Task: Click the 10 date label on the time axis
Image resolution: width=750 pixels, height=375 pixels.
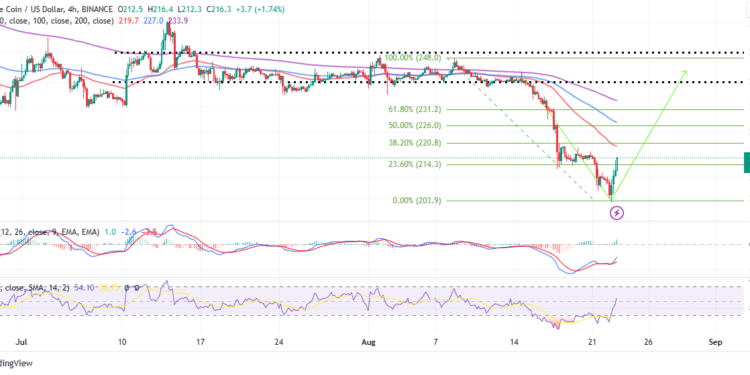Action: [x=122, y=342]
